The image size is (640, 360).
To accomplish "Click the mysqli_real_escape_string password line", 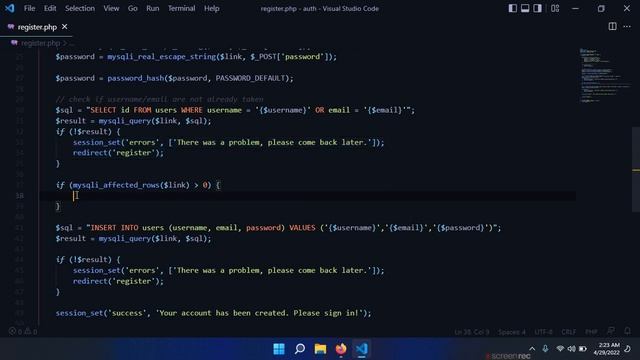I will [196, 57].
